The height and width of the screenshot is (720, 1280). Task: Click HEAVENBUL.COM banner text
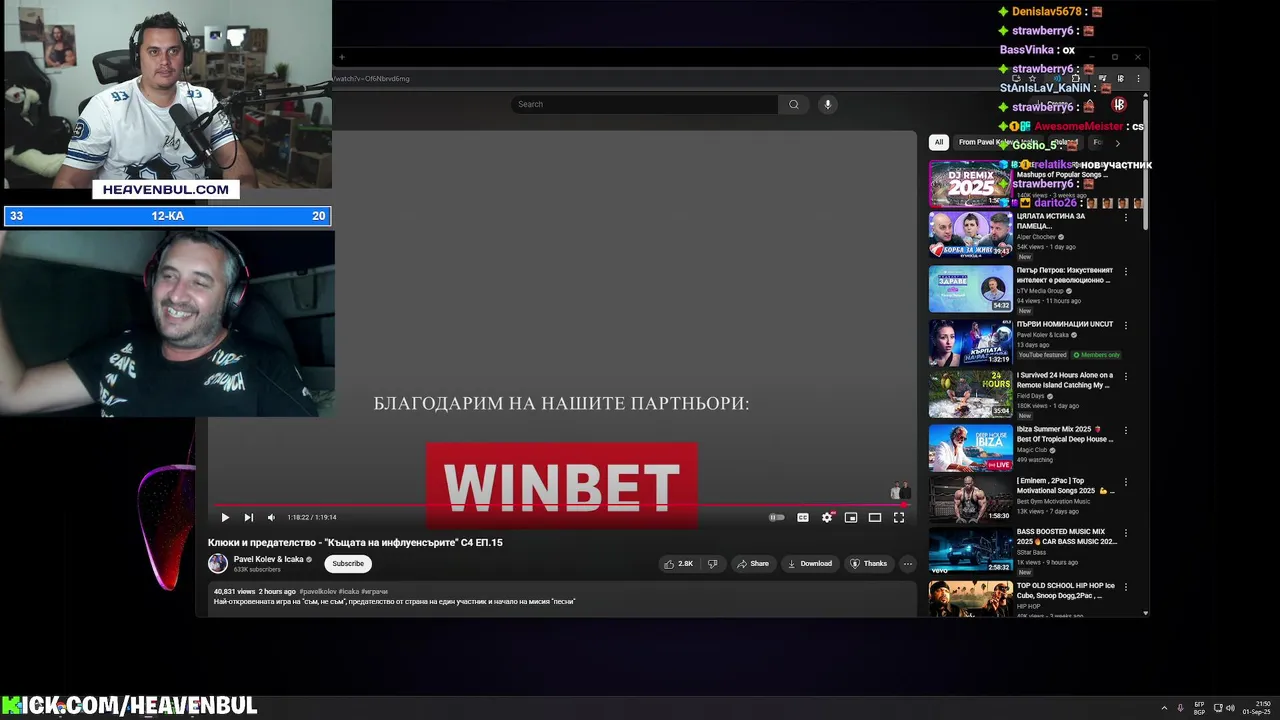point(166,189)
